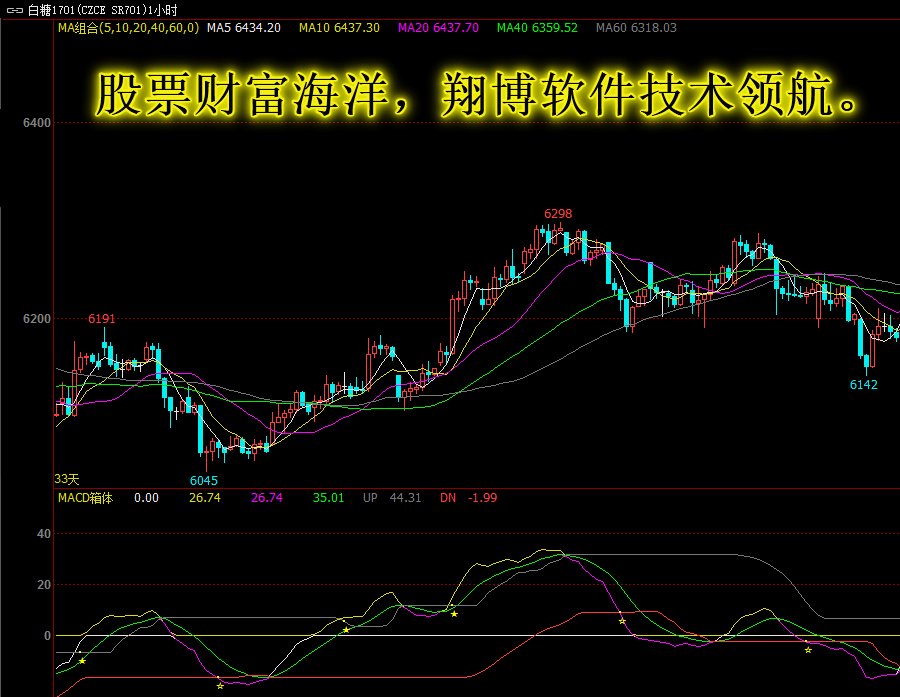Viewport: 900px width, 697px height.
Task: Click the MA10 6437.30 value label
Action: tap(339, 28)
